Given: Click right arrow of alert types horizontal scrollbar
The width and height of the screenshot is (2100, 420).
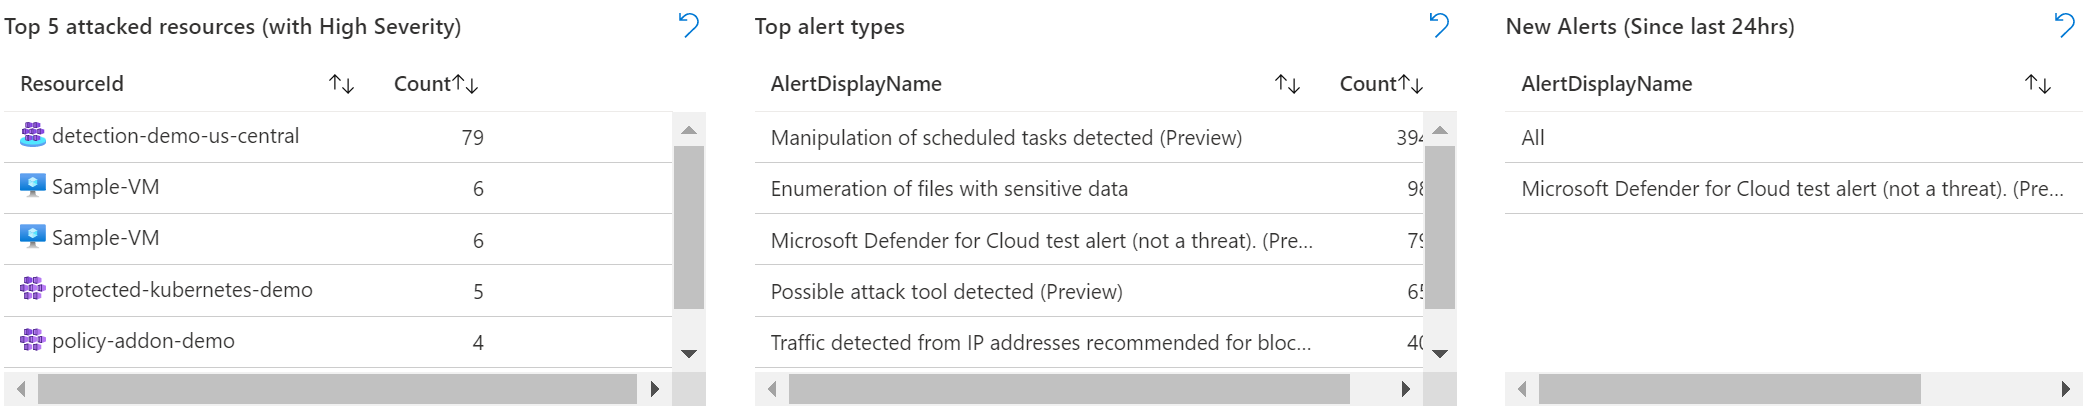Looking at the screenshot, I should click(1406, 389).
